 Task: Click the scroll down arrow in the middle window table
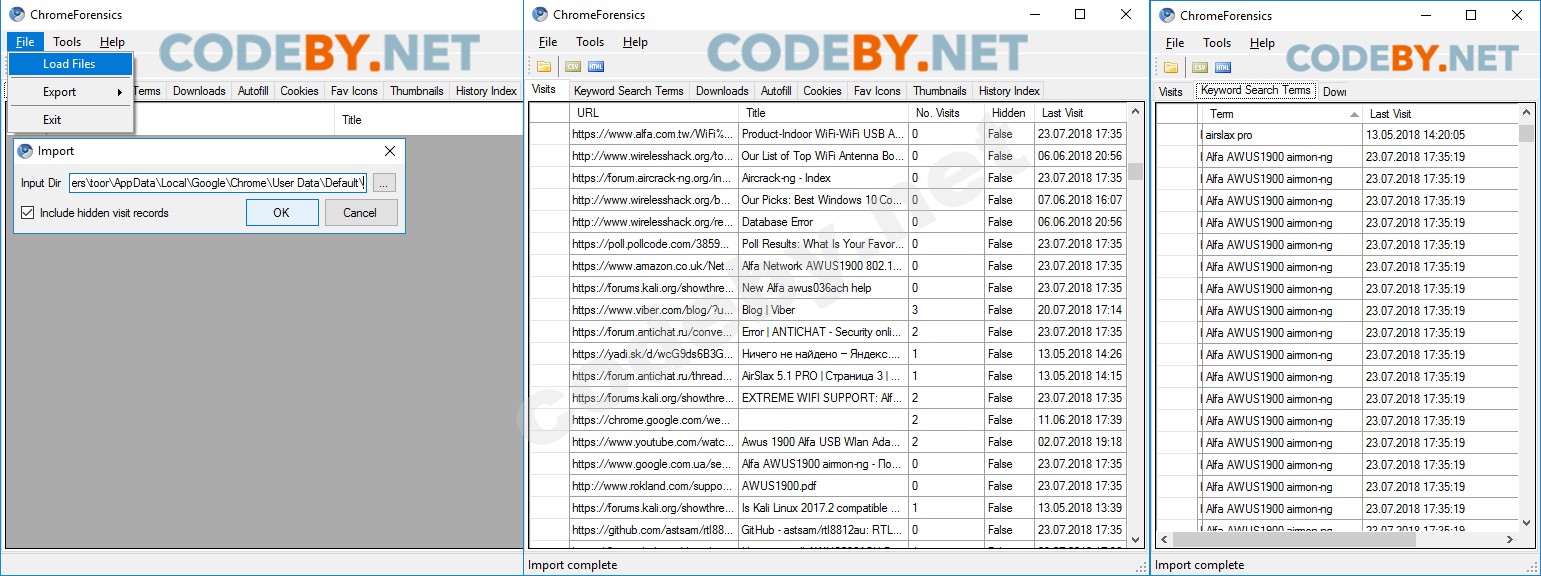[1136, 540]
